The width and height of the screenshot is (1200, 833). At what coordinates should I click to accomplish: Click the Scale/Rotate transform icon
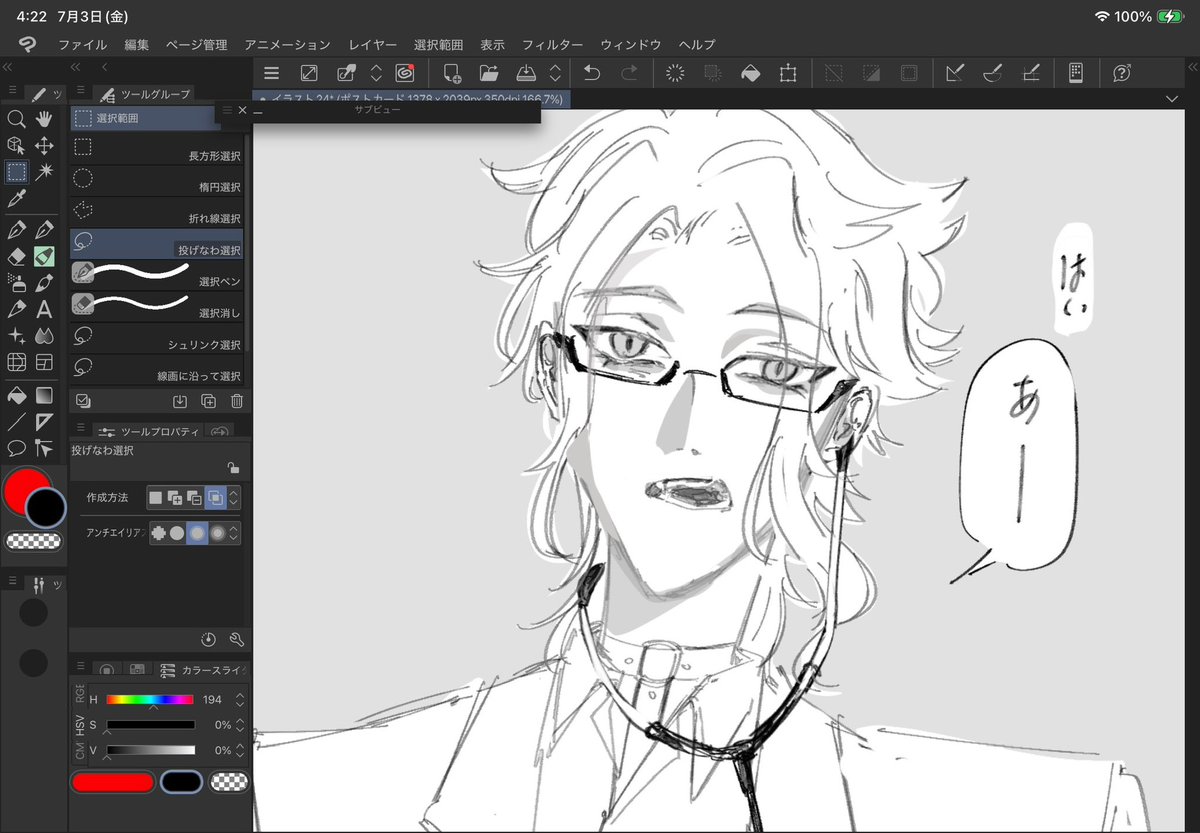pyautogui.click(x=788, y=73)
